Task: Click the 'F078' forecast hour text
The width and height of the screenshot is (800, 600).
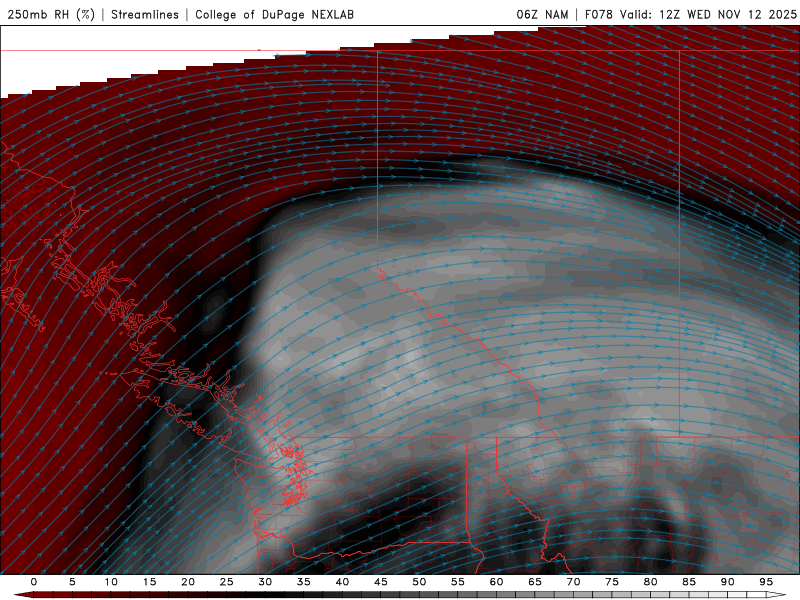Action: coord(599,14)
